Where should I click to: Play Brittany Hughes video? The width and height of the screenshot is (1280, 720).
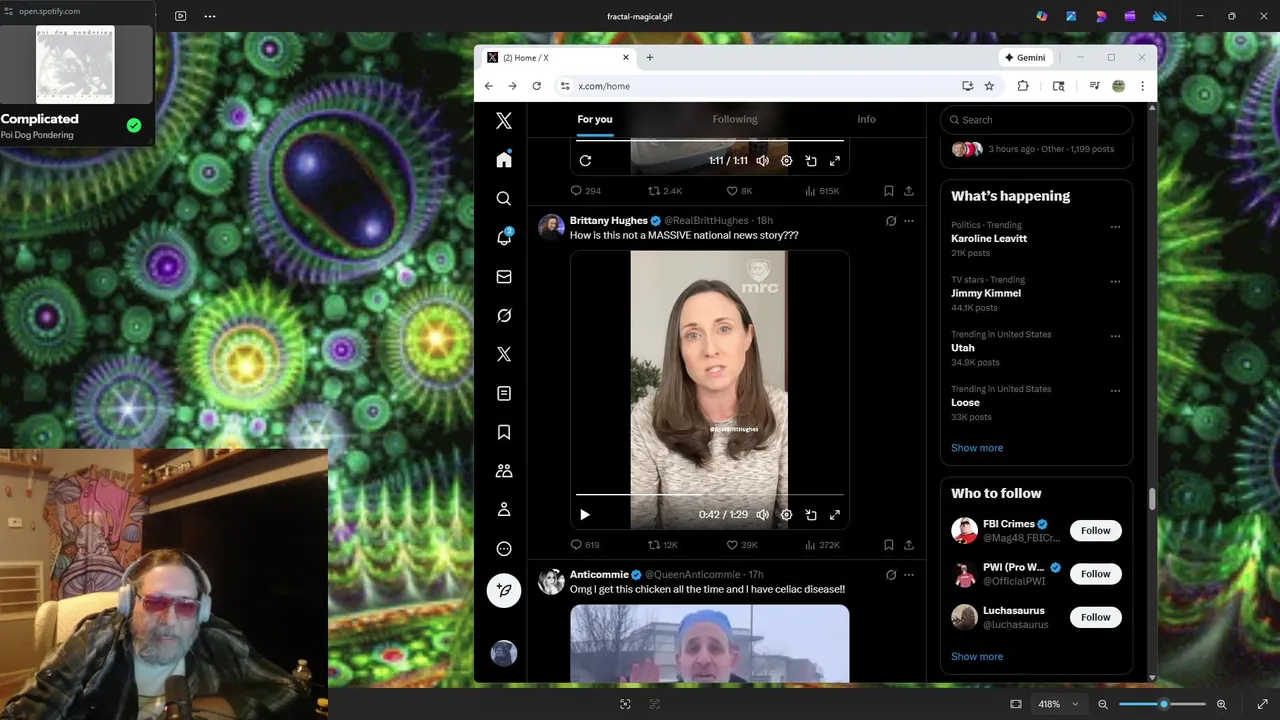coord(585,515)
